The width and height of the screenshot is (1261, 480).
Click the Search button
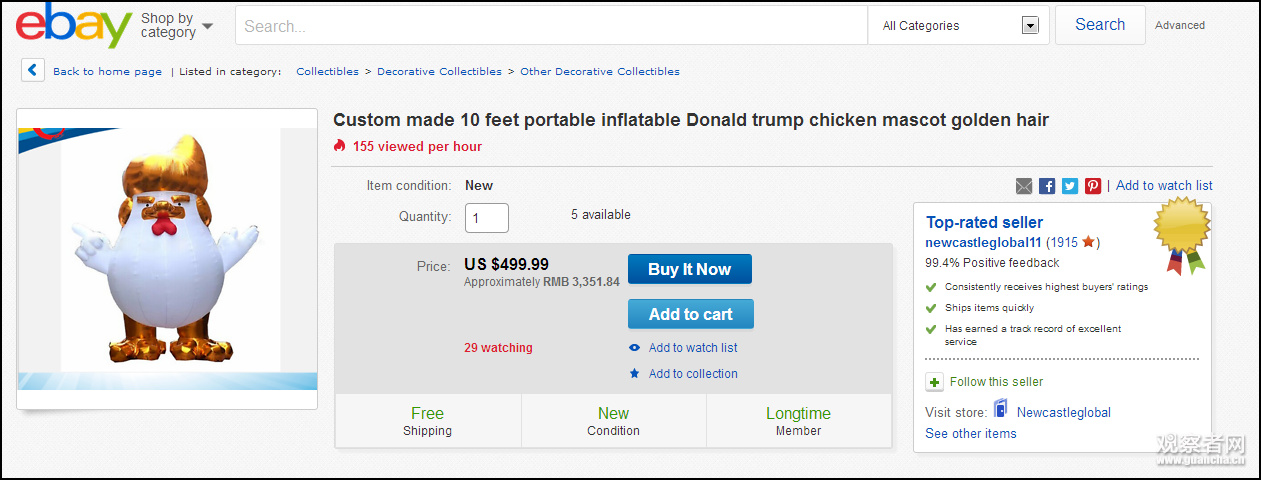coord(1099,25)
